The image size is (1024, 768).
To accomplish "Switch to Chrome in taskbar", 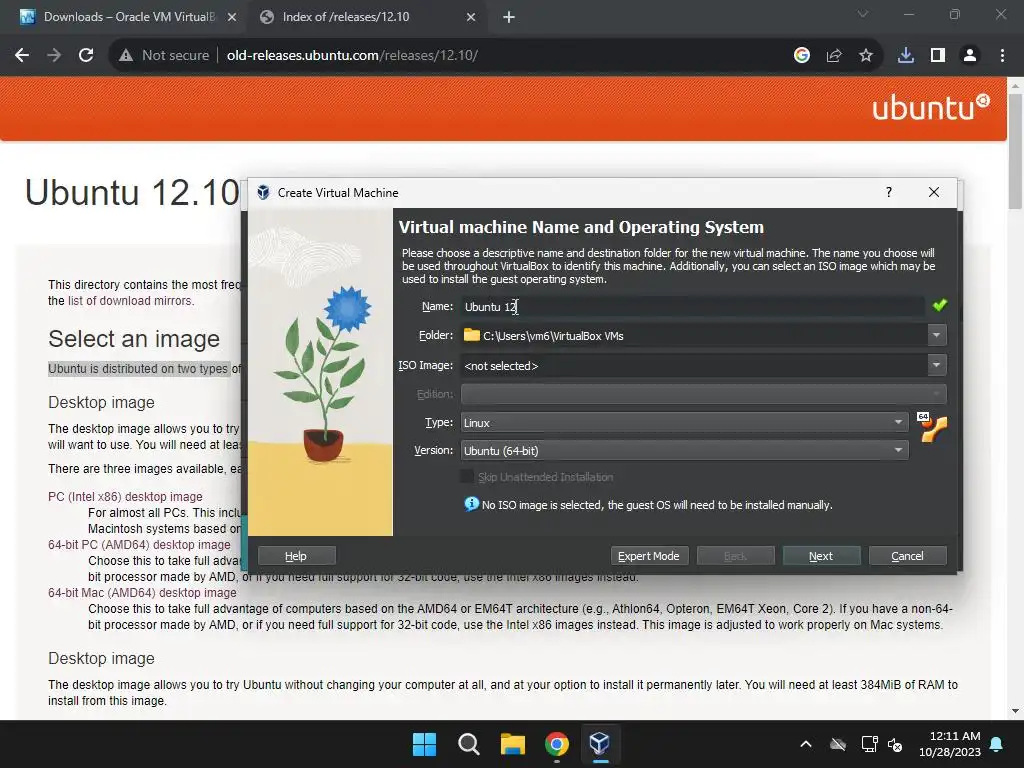I will click(x=556, y=744).
